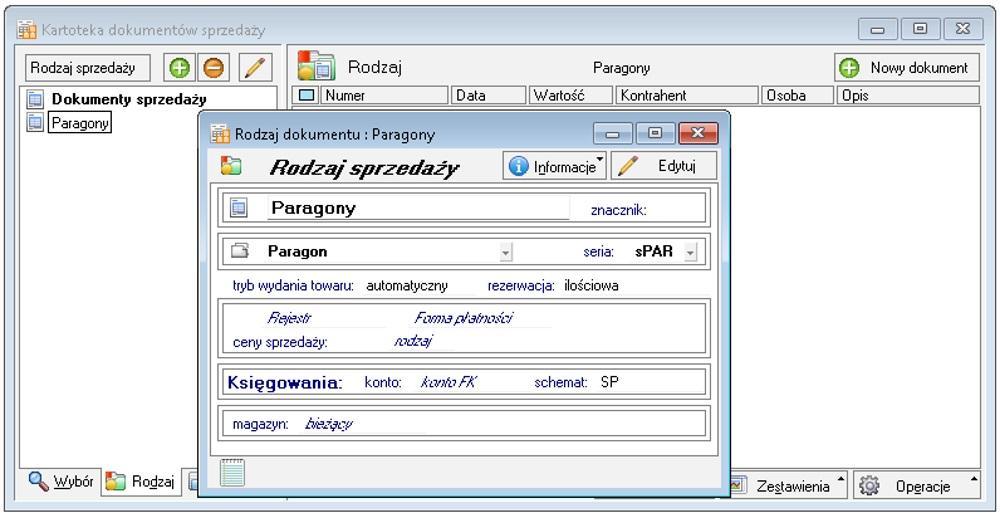This screenshot has width=1000, height=513.
Task: Open Operacje menu button
Action: (916, 486)
